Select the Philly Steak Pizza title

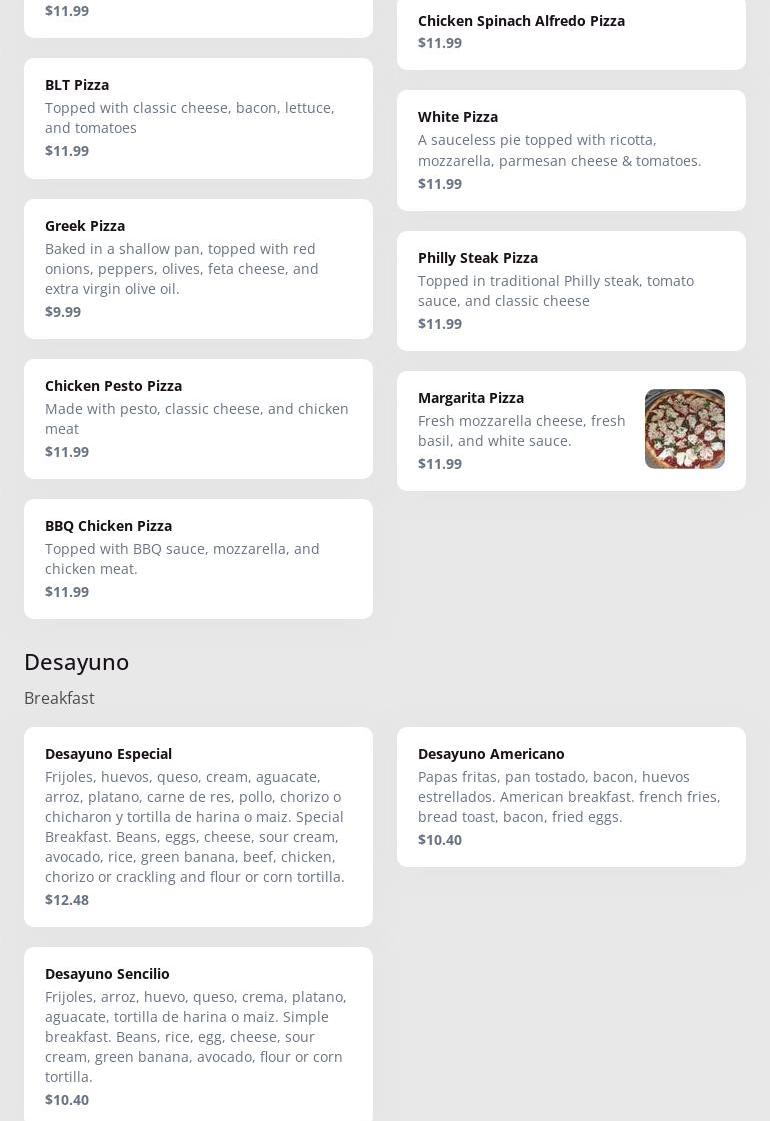click(x=478, y=258)
